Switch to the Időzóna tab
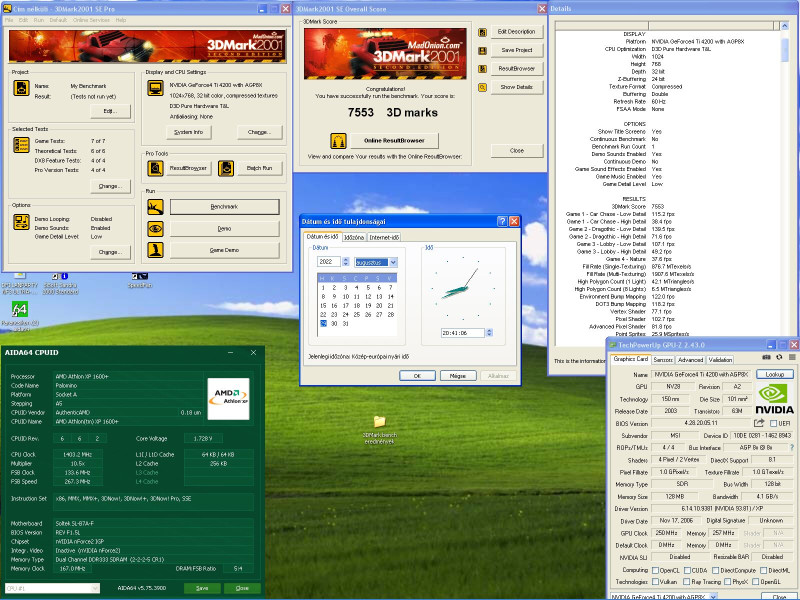This screenshot has width=800, height=600. 354,238
